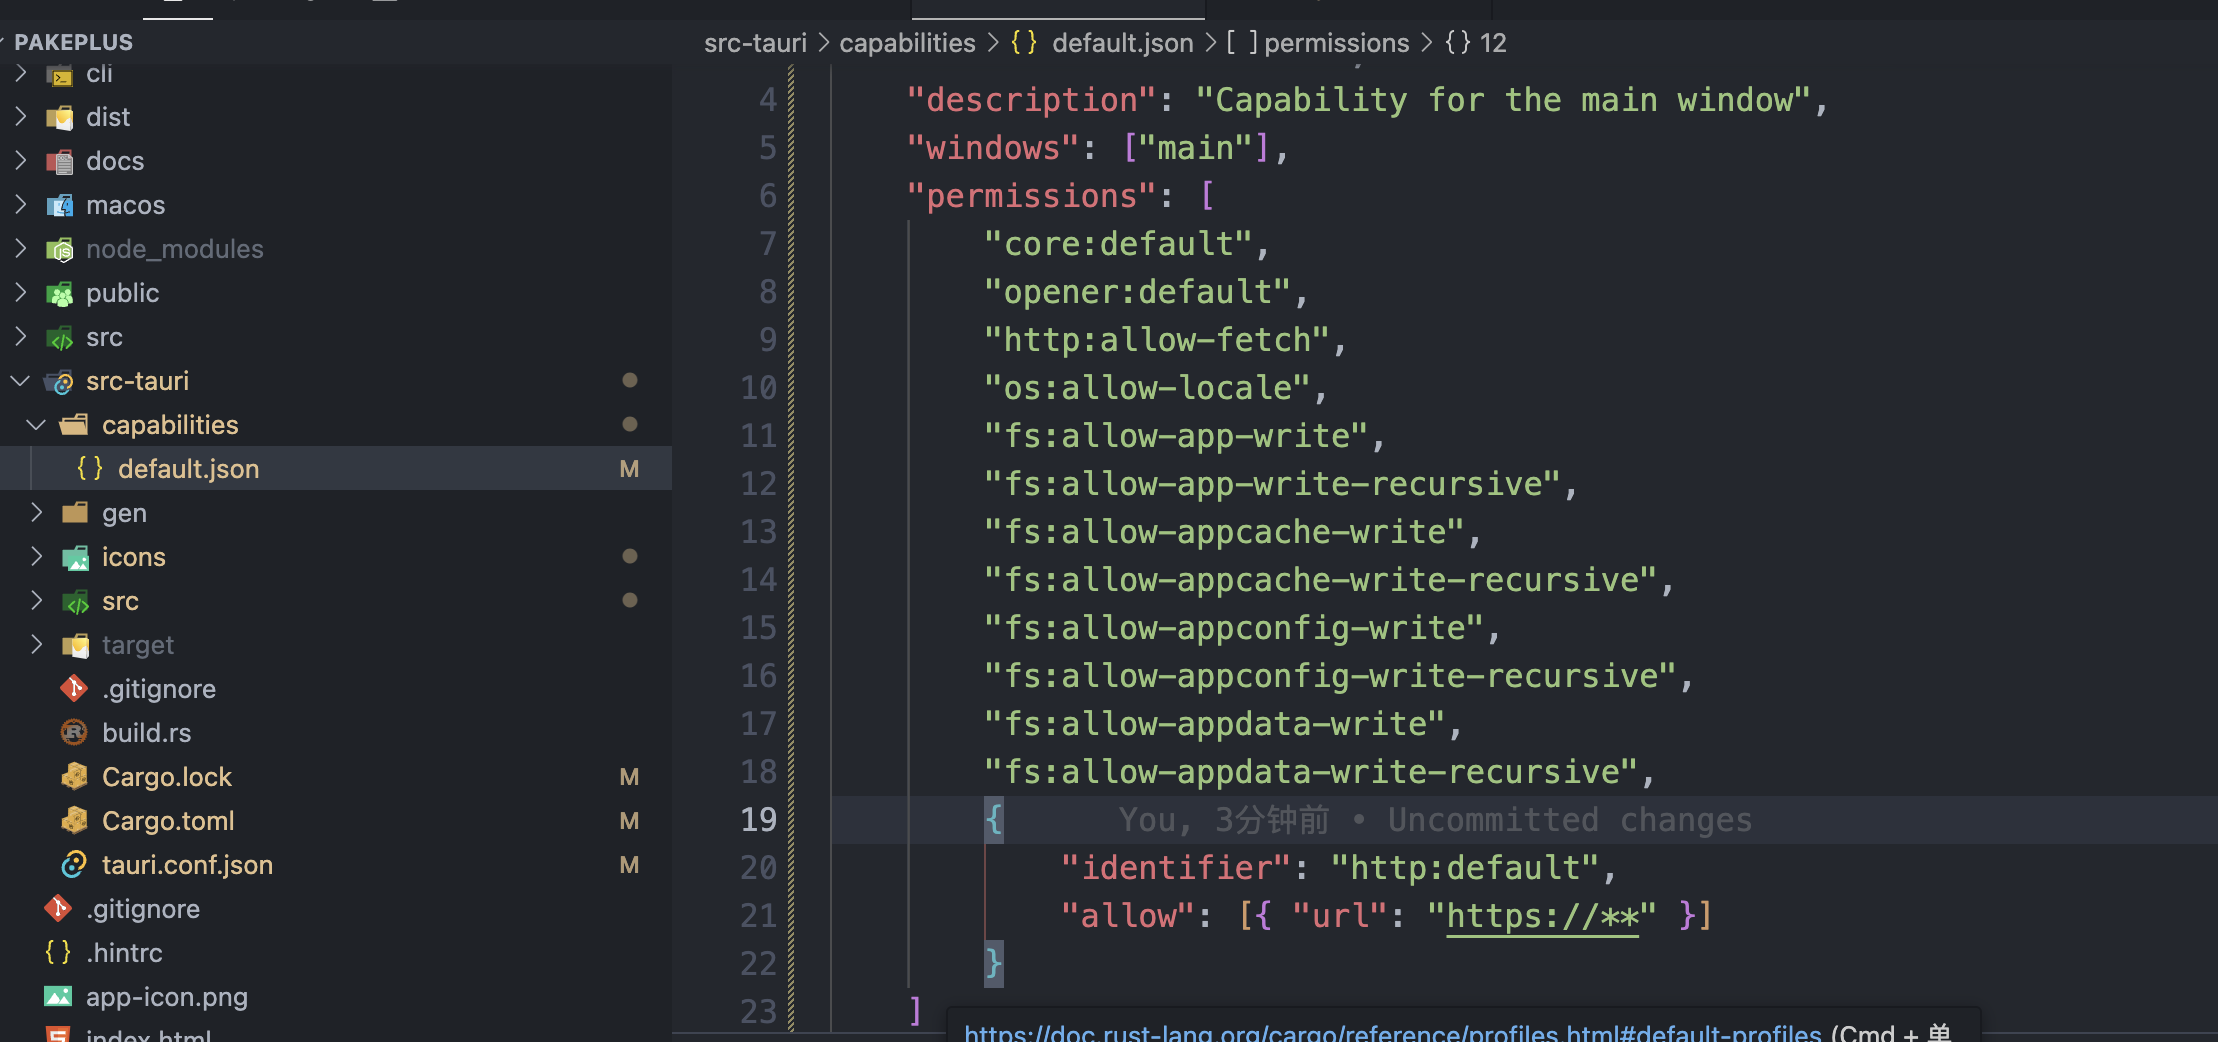2218x1042 pixels.
Task: Click the tauri.conf.json Tauri icon
Action: tap(73, 864)
